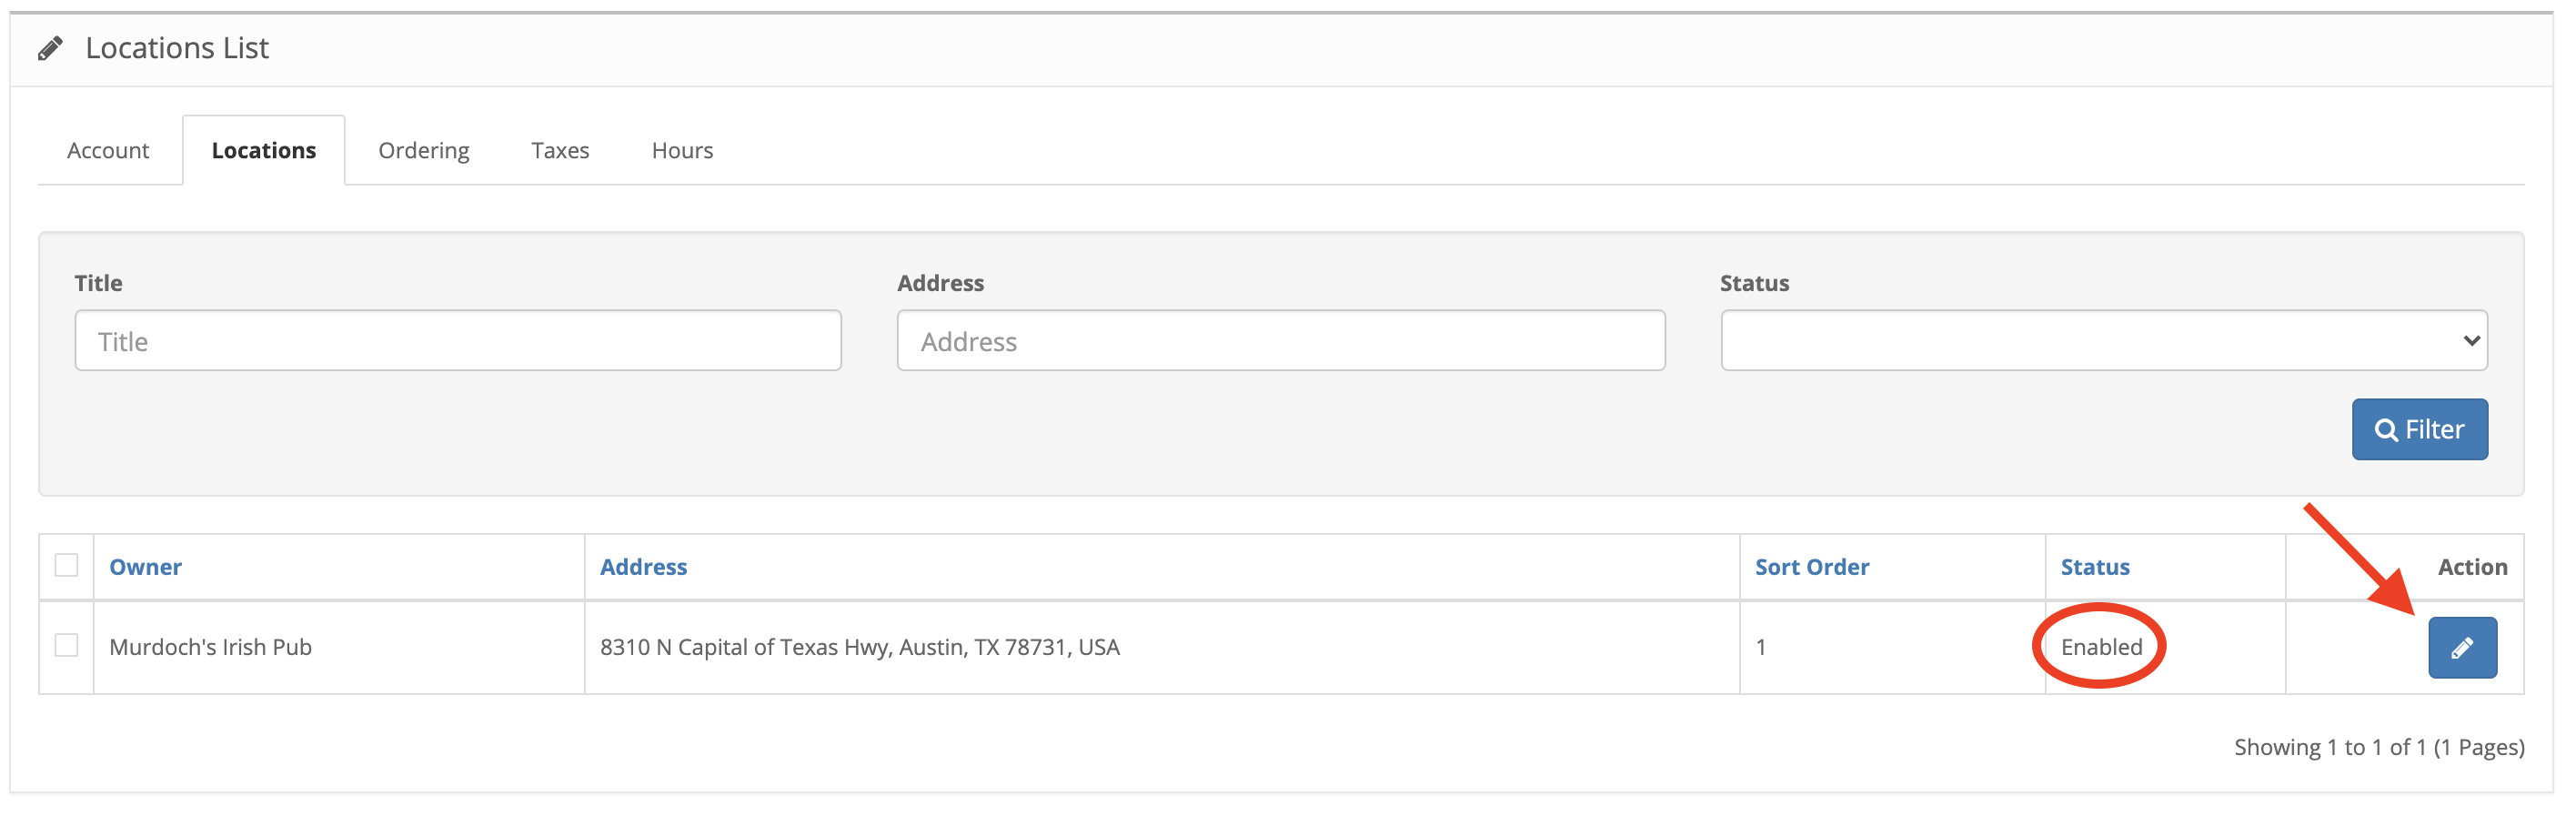Screen dimensions: 2576x826
Task: Sort by Sort Order column
Action: [x=1811, y=567]
